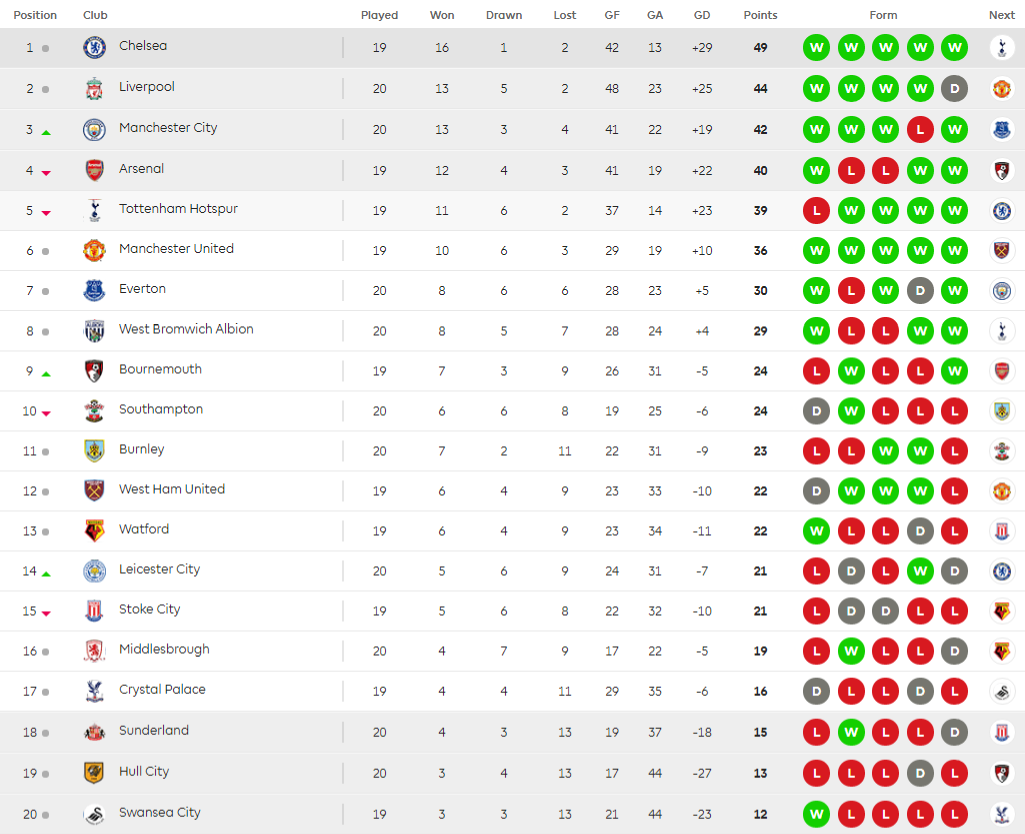Click the Leicester City crest beside the club name
Viewport: 1025px width, 834px height.
(94, 570)
